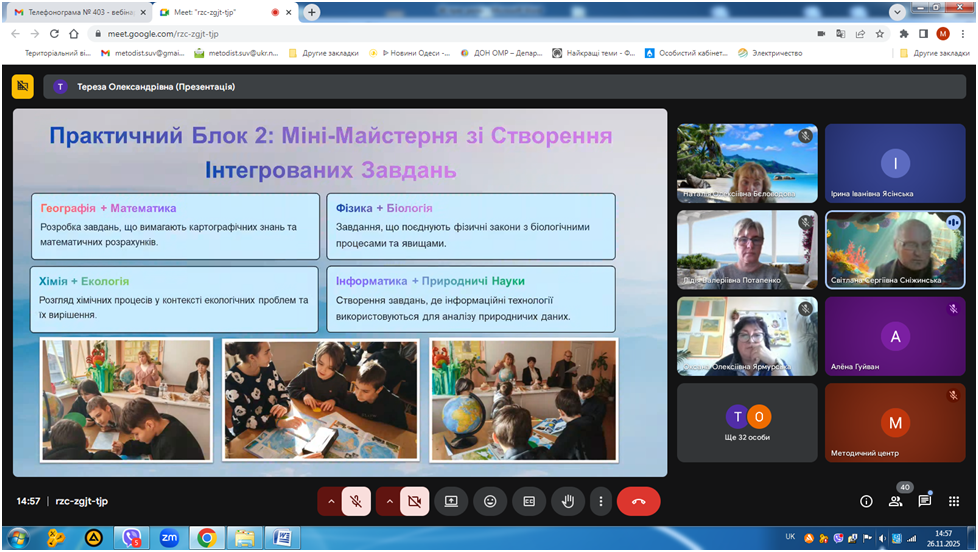The image size is (978, 552).
Task: Open the emoji reactions panel
Action: click(x=490, y=501)
